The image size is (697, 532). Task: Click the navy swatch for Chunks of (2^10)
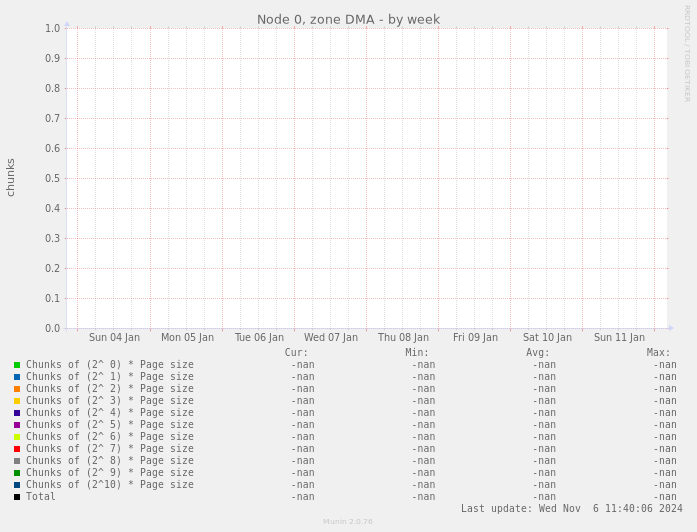17,485
